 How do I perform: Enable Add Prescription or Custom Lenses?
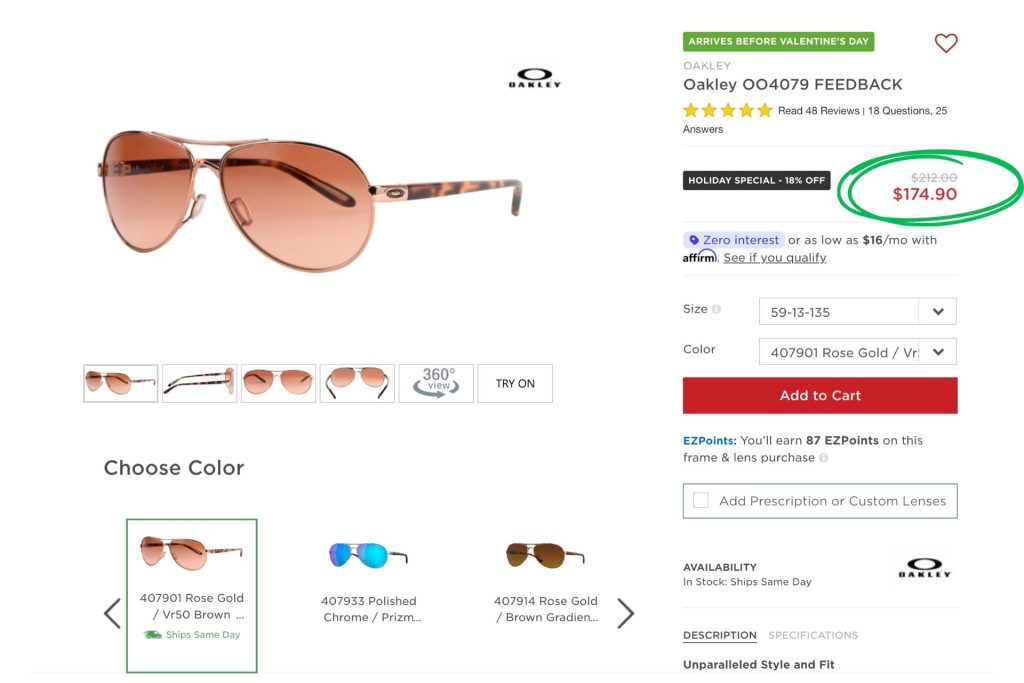pyautogui.click(x=700, y=500)
